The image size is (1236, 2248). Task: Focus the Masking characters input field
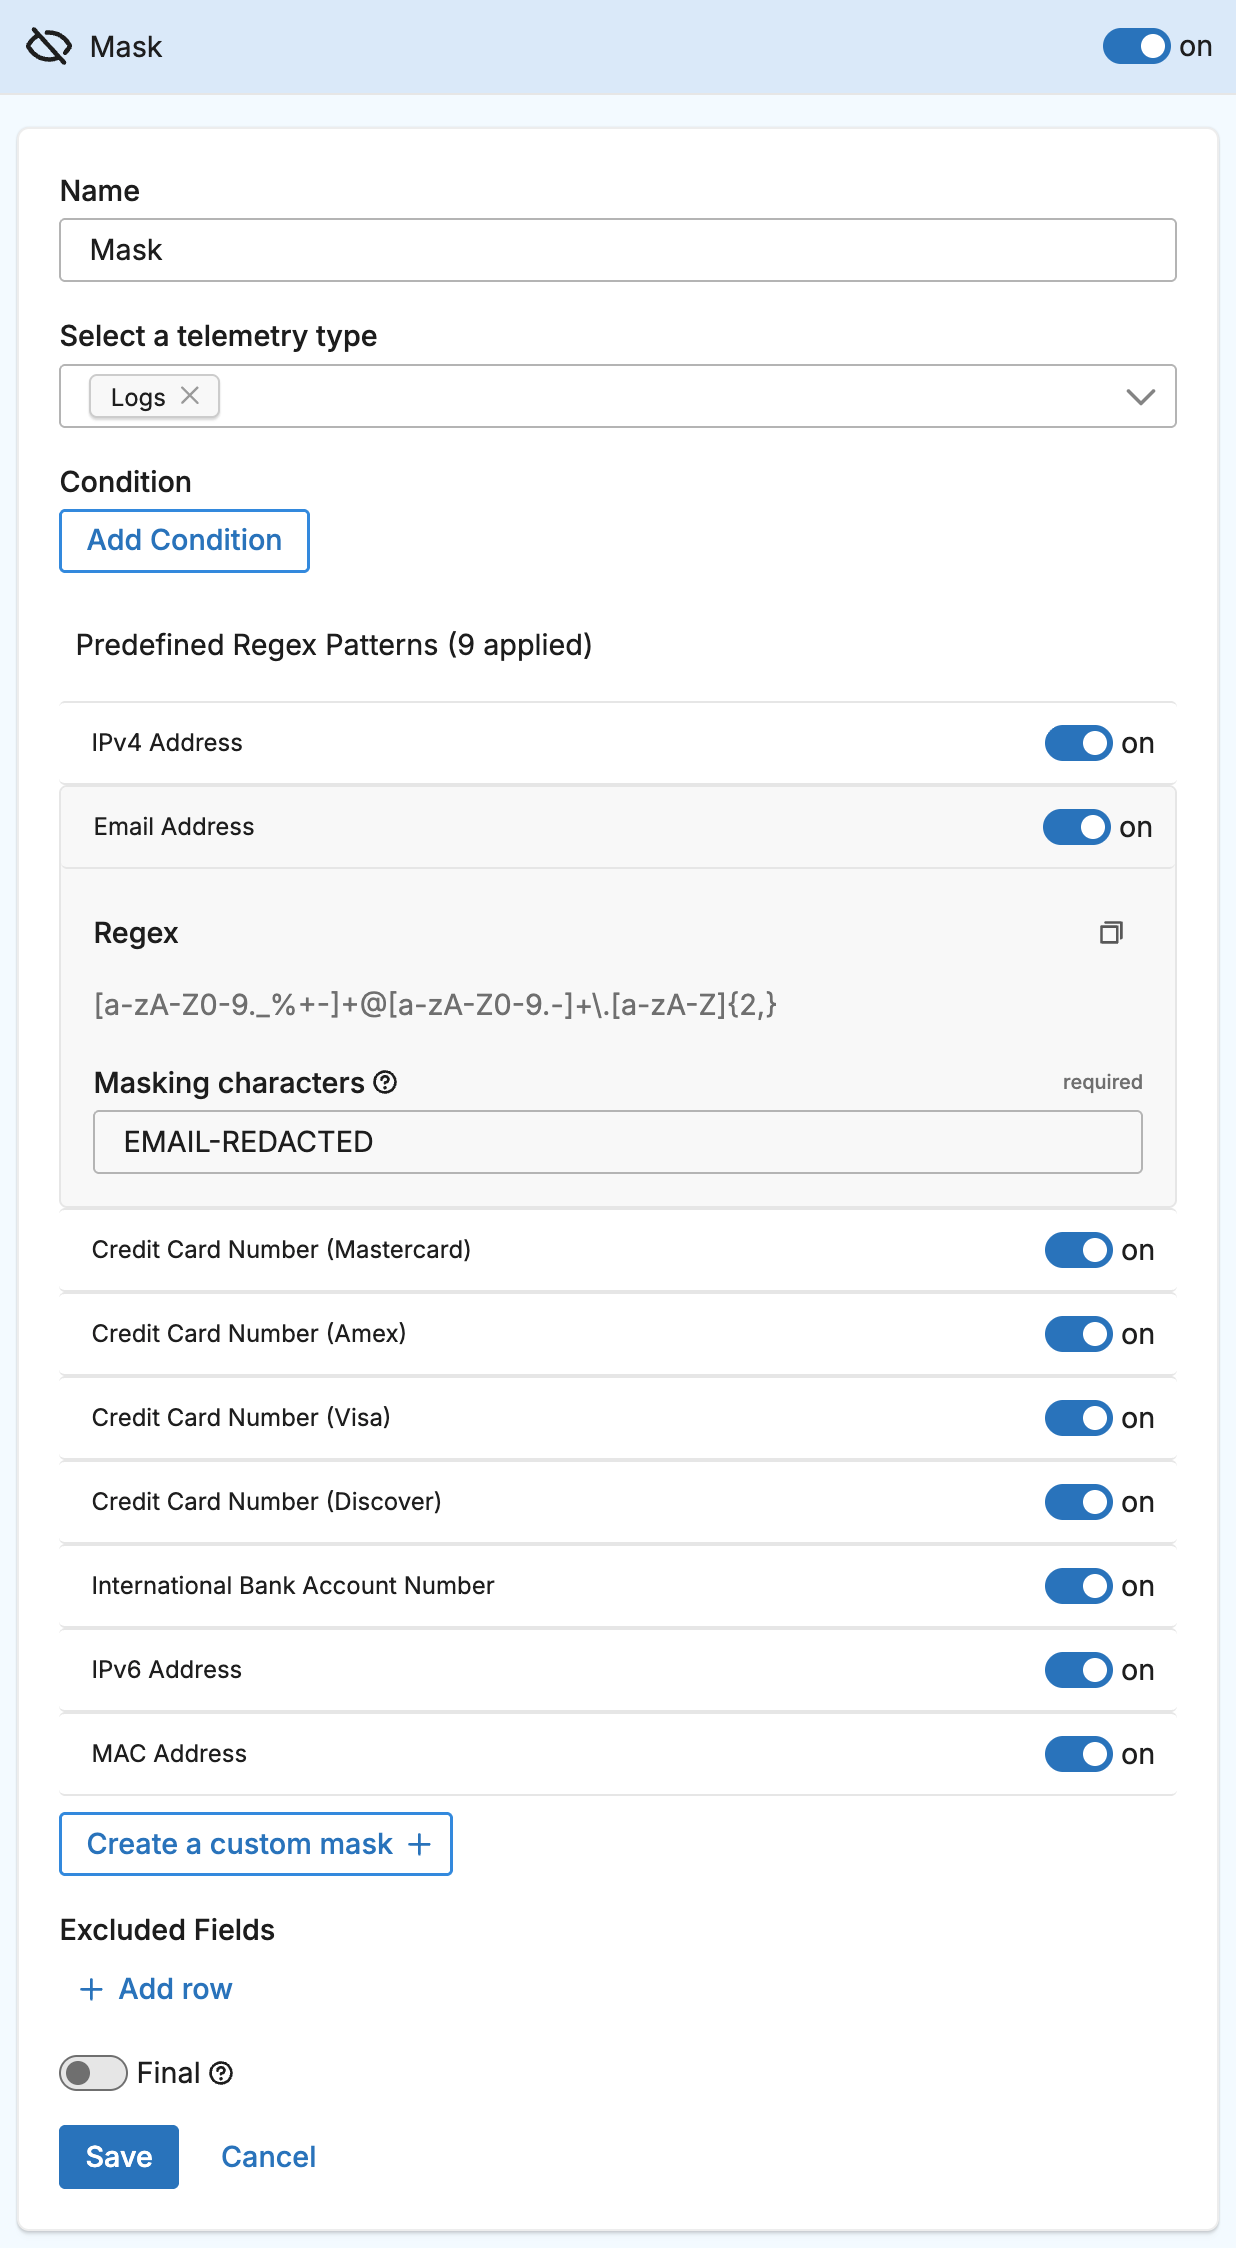[x=617, y=1142]
